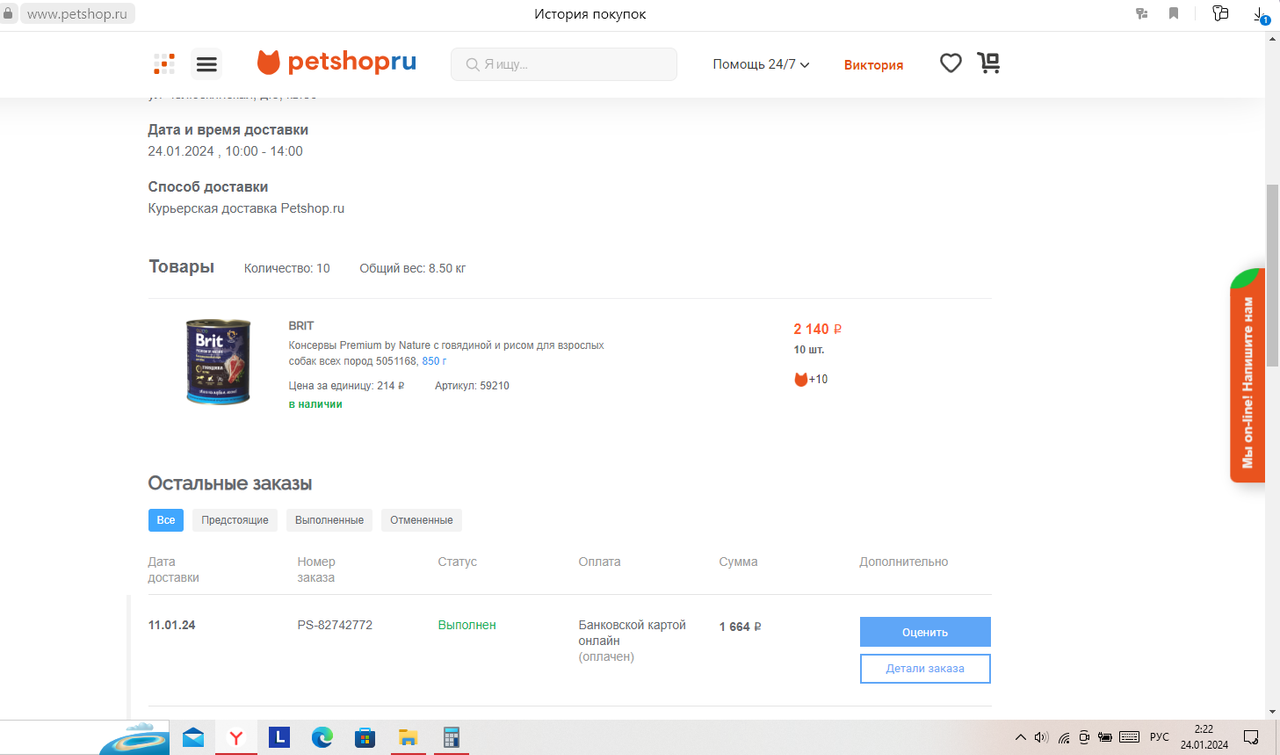Expand the Помощь 24/7 dropdown
The width and height of the screenshot is (1280, 755).
(761, 64)
